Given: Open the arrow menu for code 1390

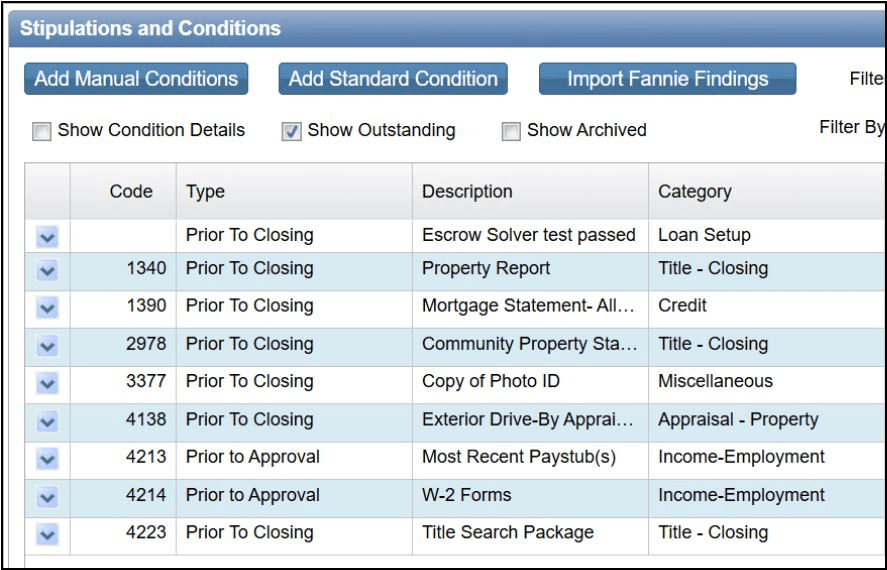Looking at the screenshot, I should [x=47, y=308].
